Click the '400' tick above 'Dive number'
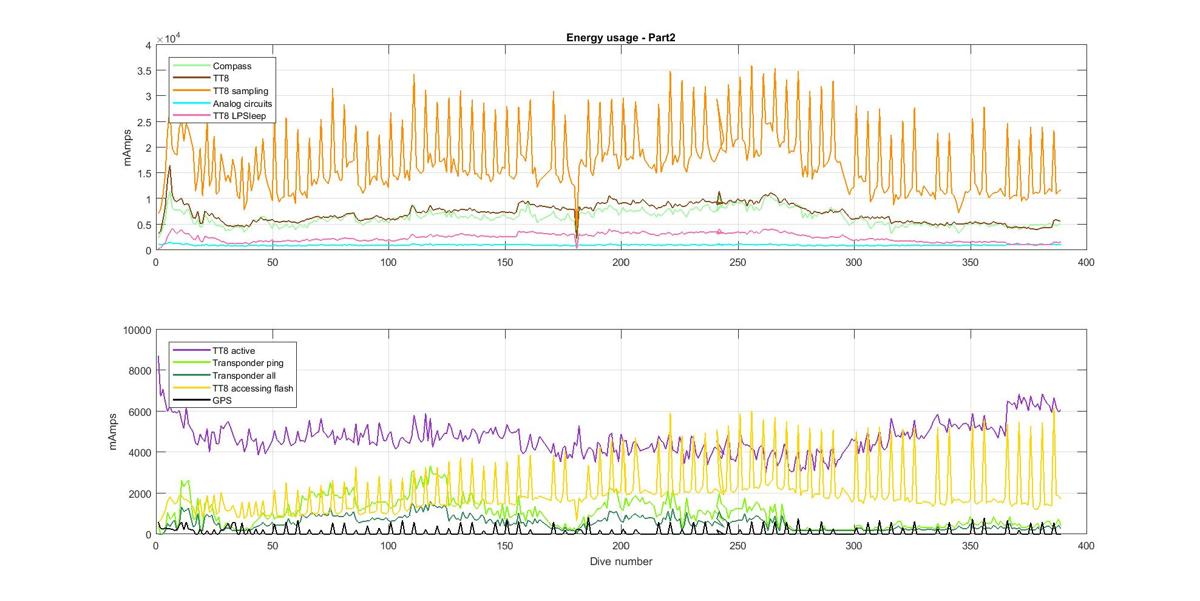 point(1086,546)
